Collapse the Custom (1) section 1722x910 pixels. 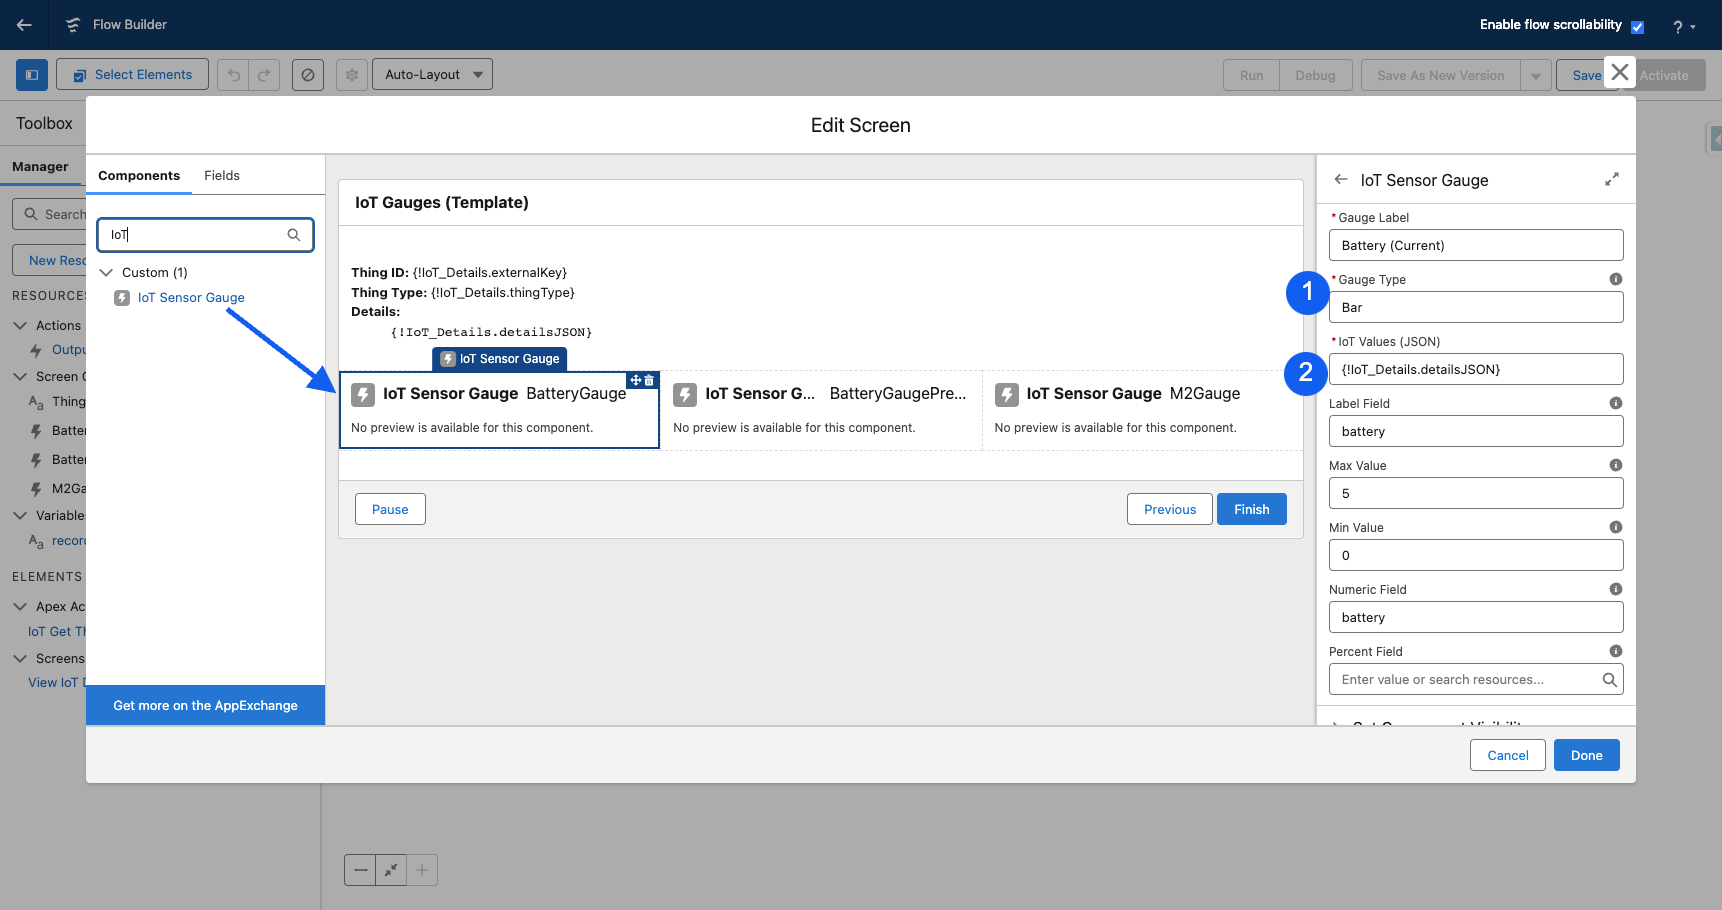point(106,272)
